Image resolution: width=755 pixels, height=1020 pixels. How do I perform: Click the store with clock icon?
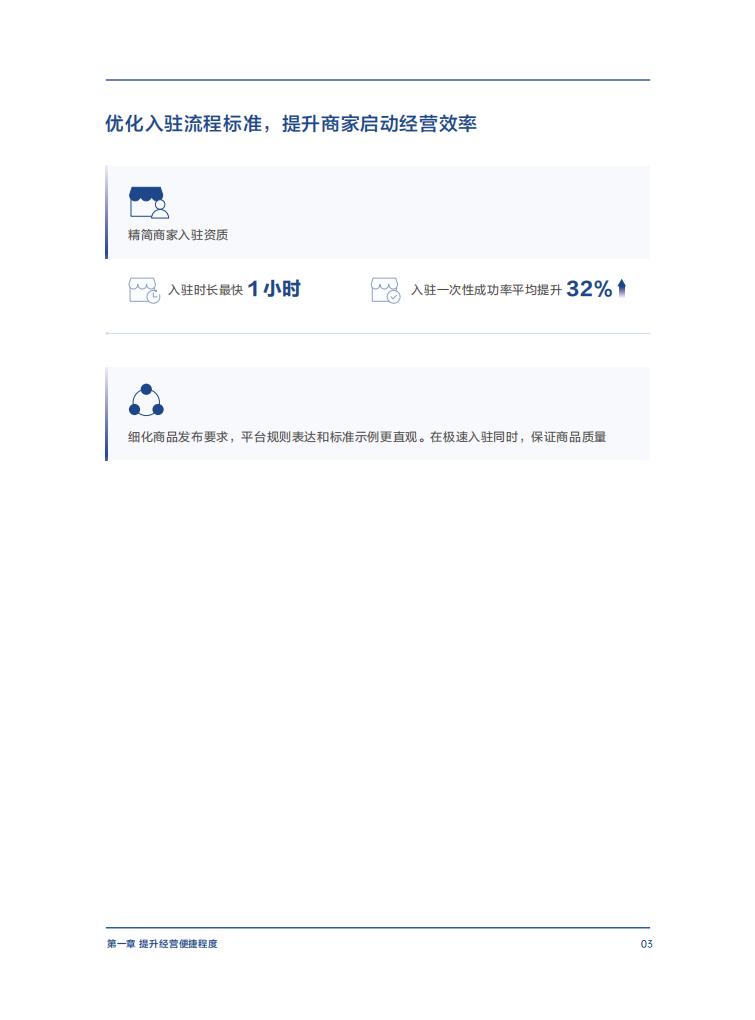pyautogui.click(x=144, y=290)
